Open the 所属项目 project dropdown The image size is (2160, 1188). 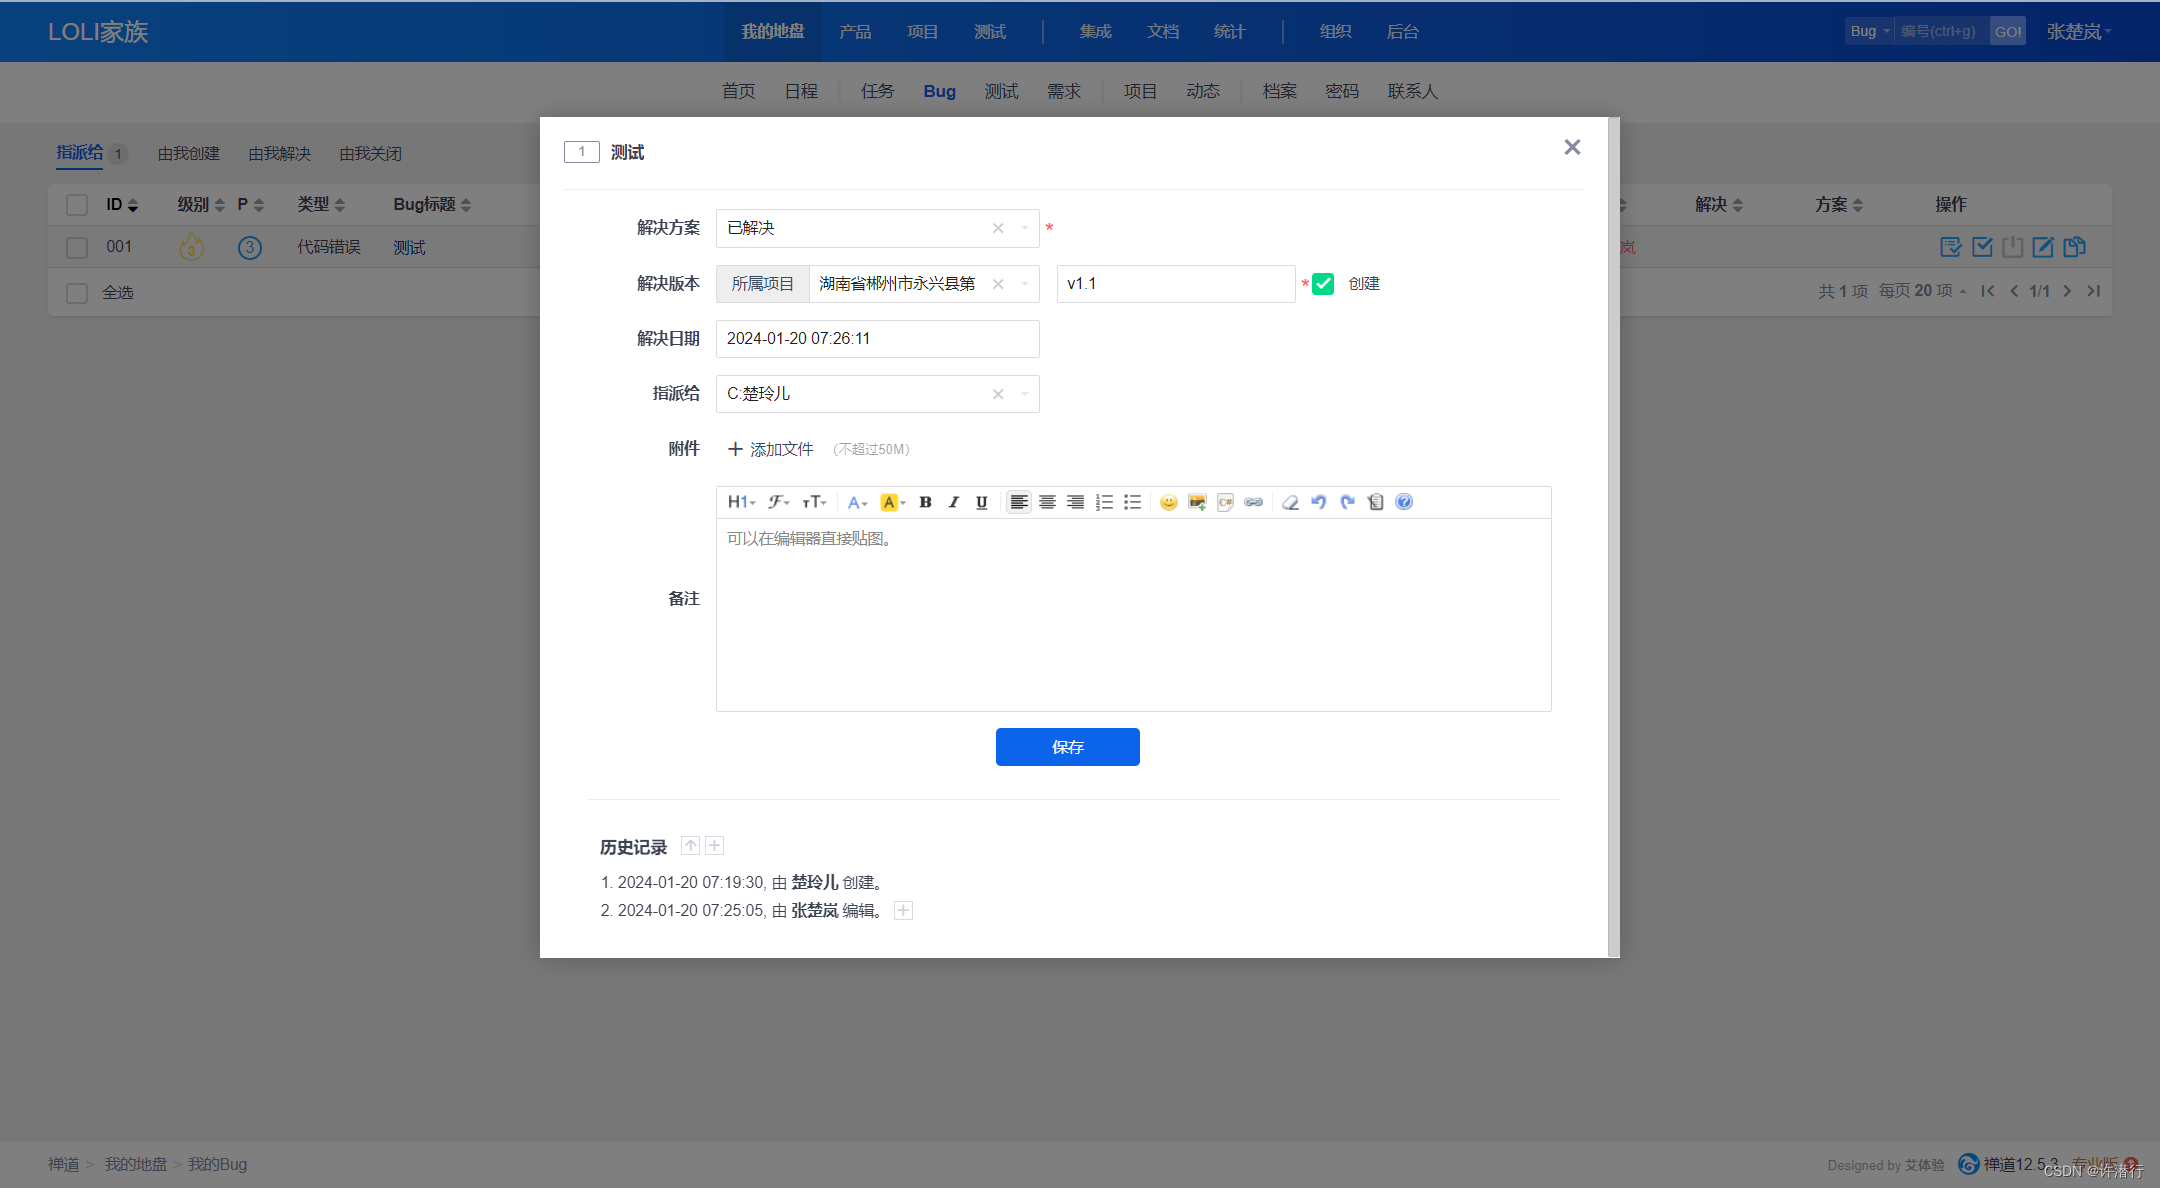tap(924, 284)
